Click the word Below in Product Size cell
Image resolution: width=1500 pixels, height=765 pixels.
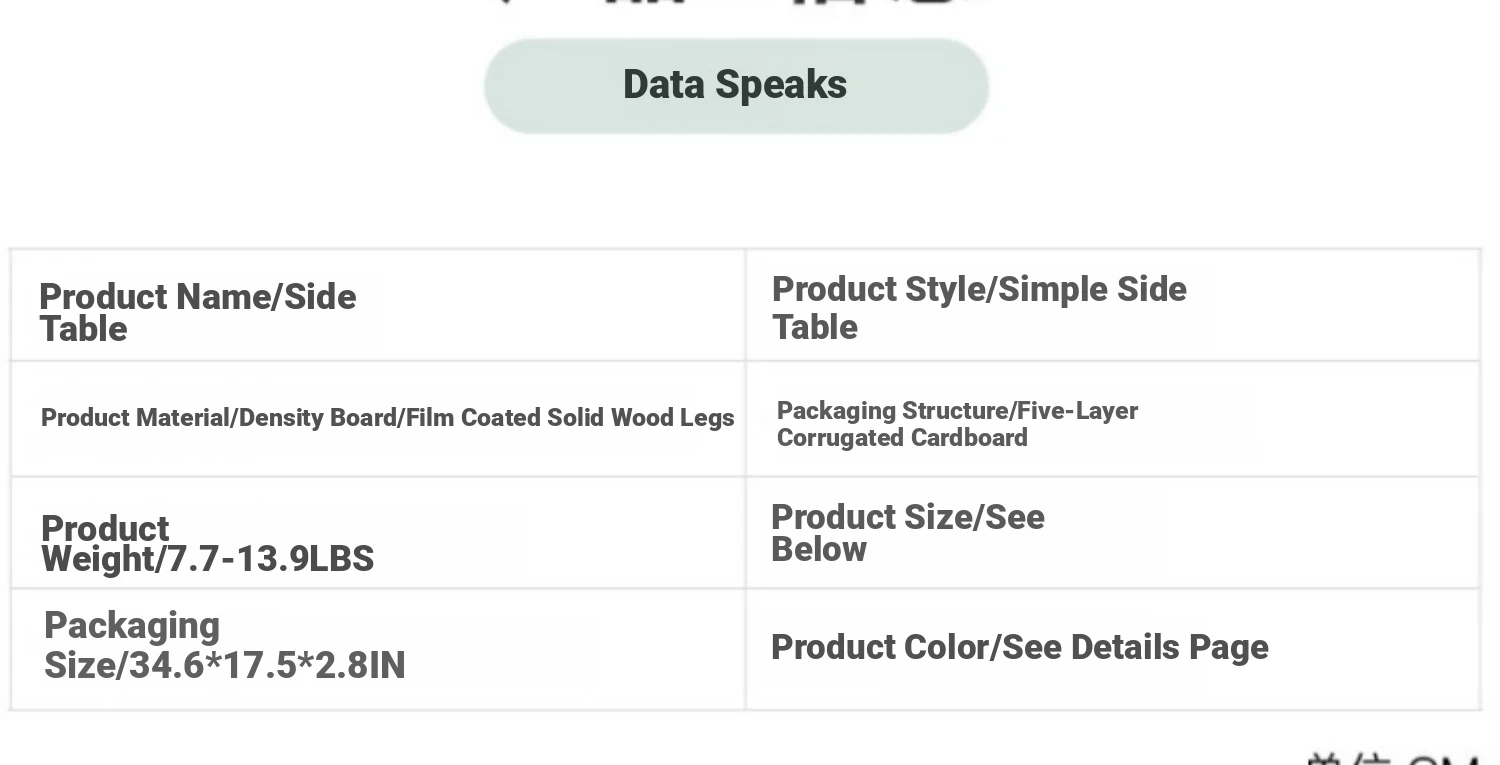coord(819,549)
